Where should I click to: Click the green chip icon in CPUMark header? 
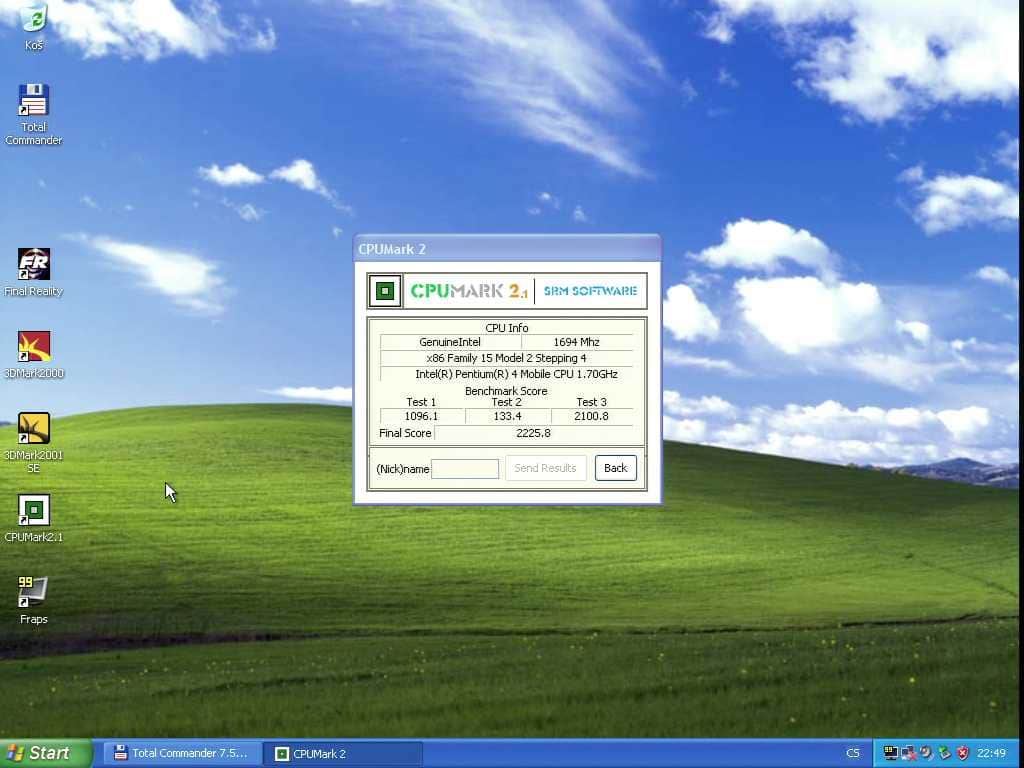coord(385,291)
